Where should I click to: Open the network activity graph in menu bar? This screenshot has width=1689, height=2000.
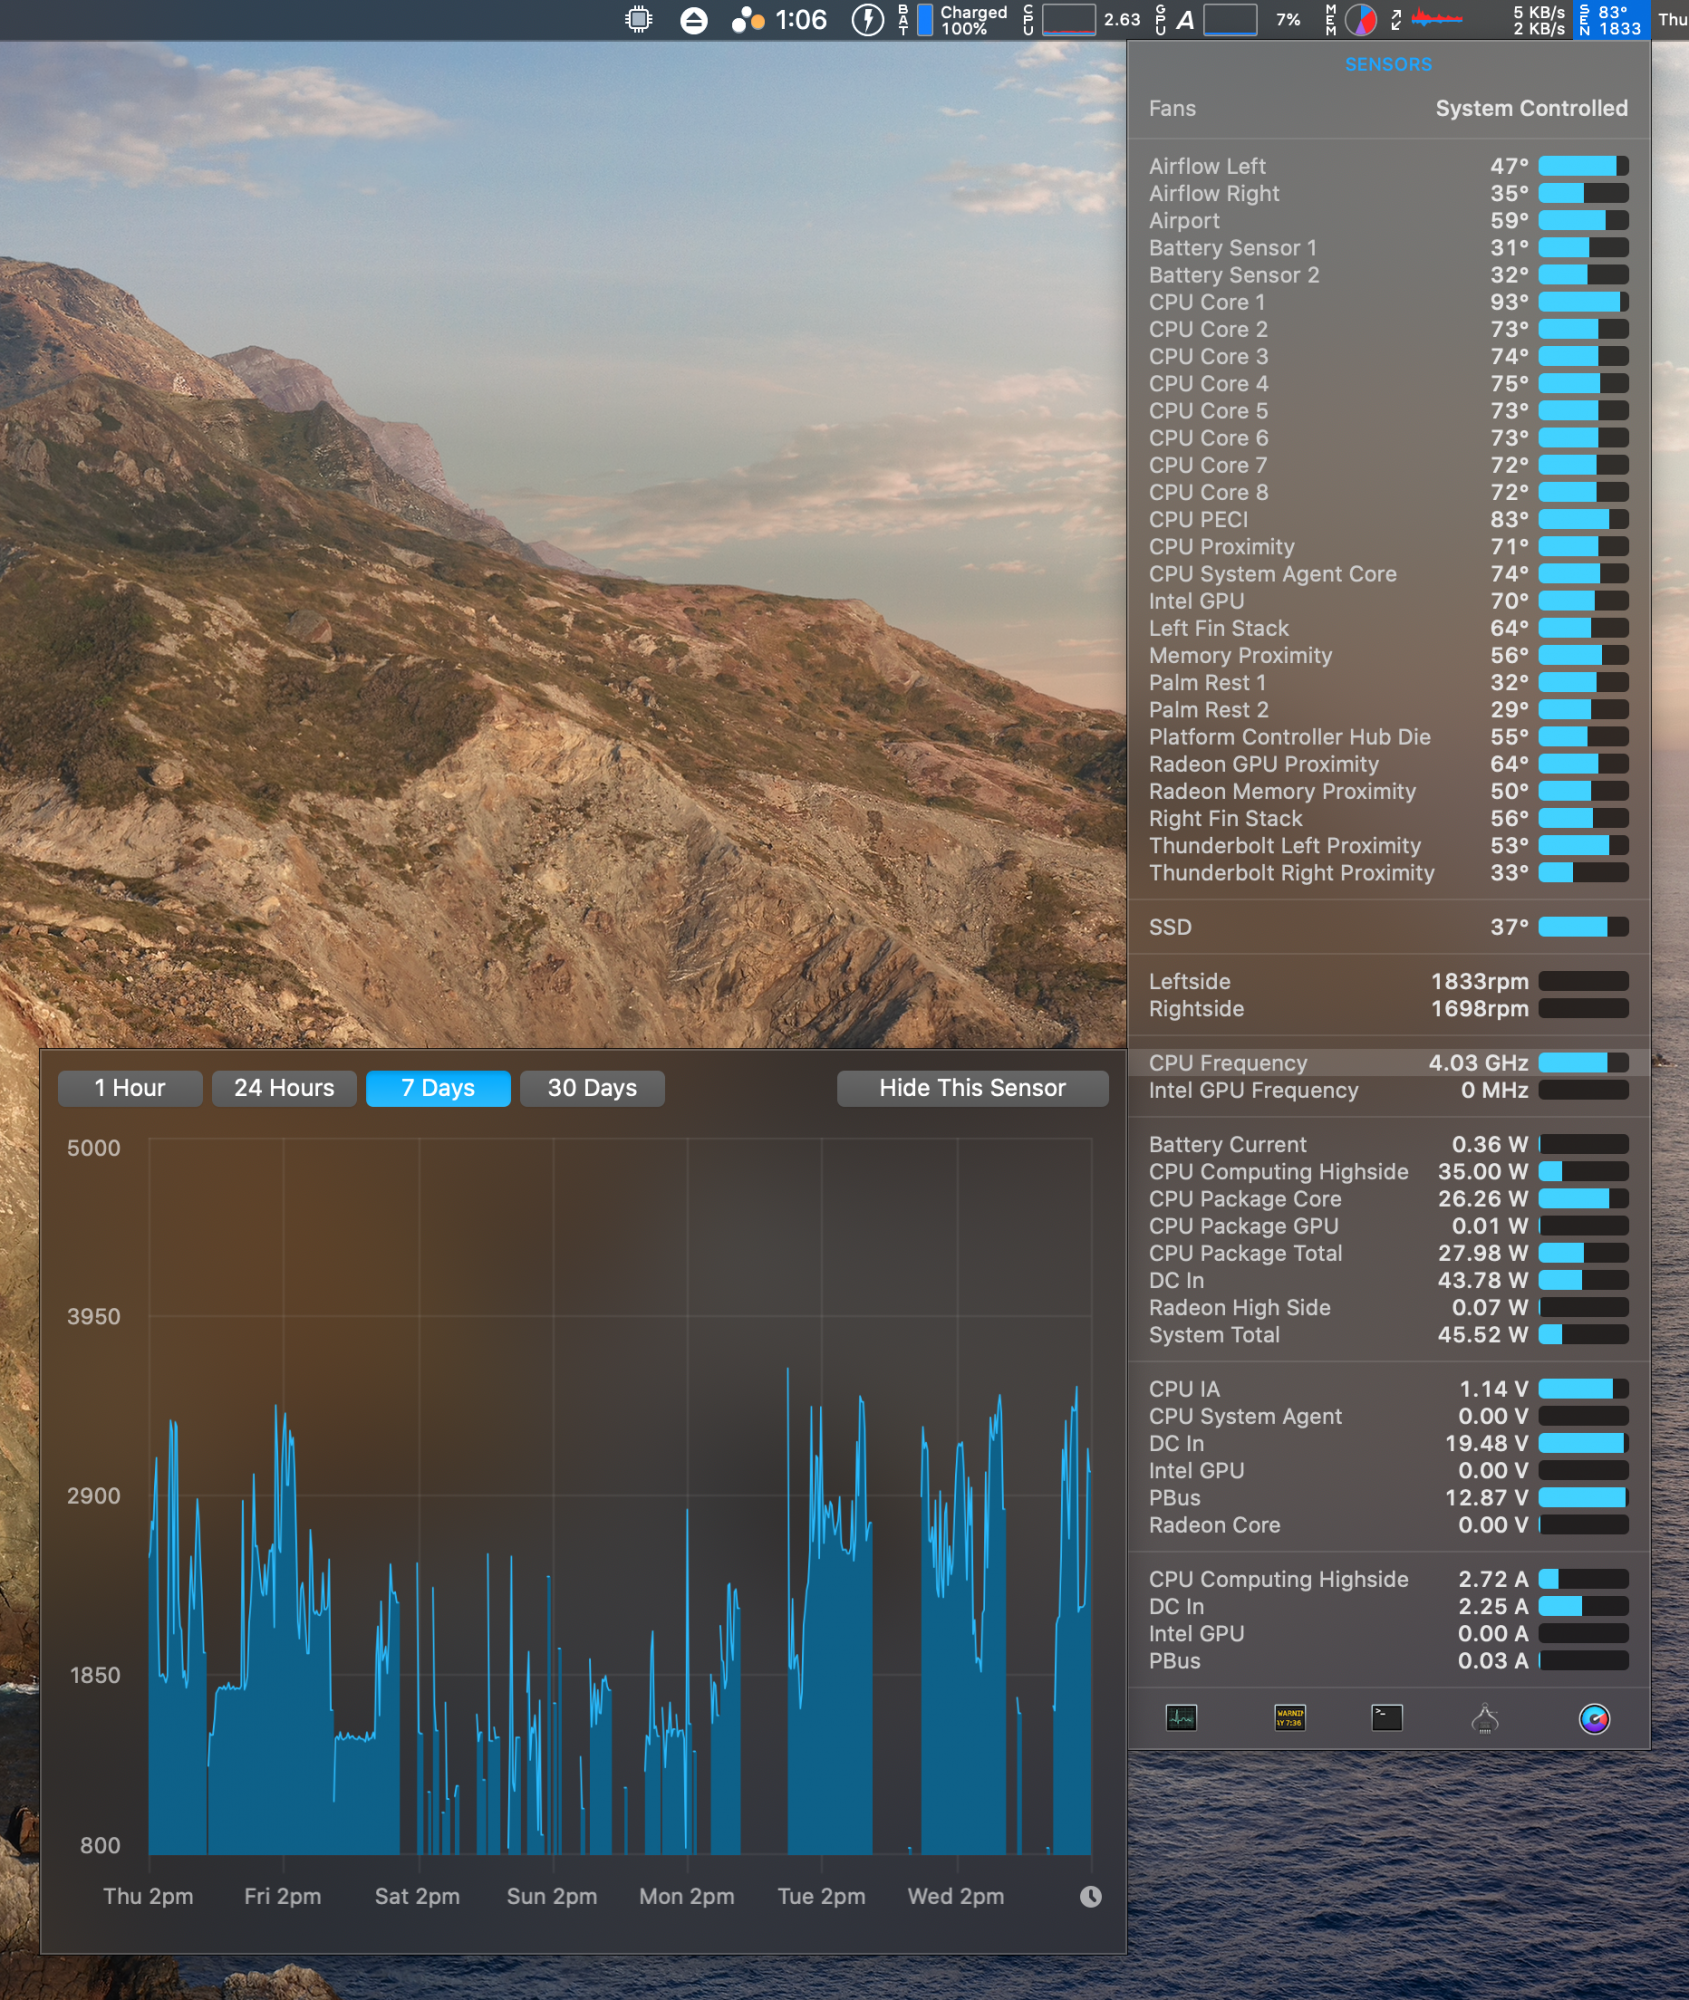click(1436, 18)
